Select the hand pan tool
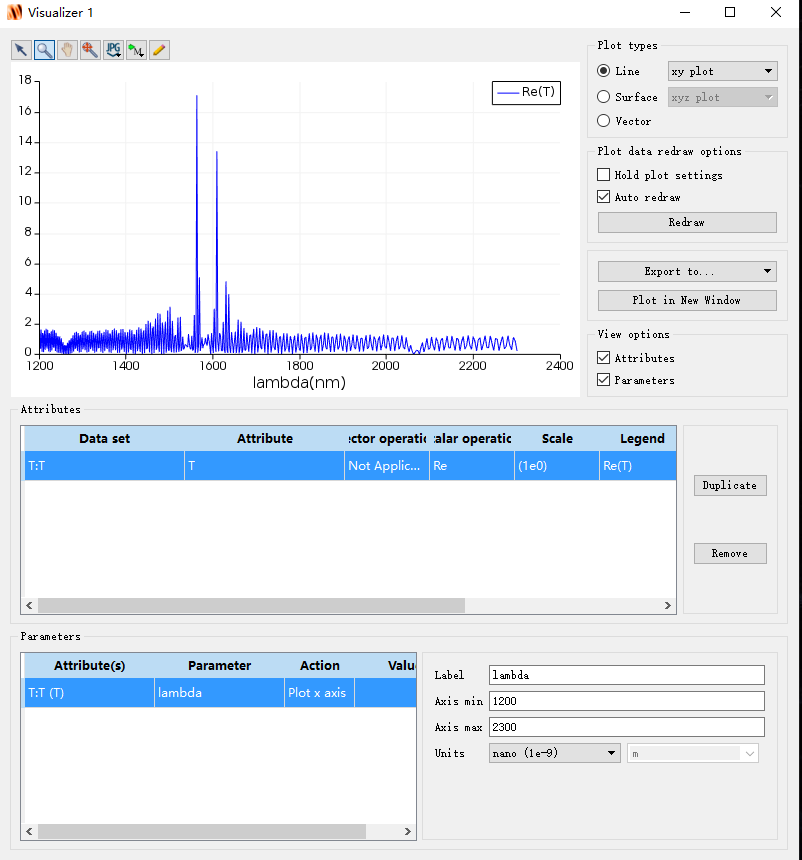 [x=67, y=50]
